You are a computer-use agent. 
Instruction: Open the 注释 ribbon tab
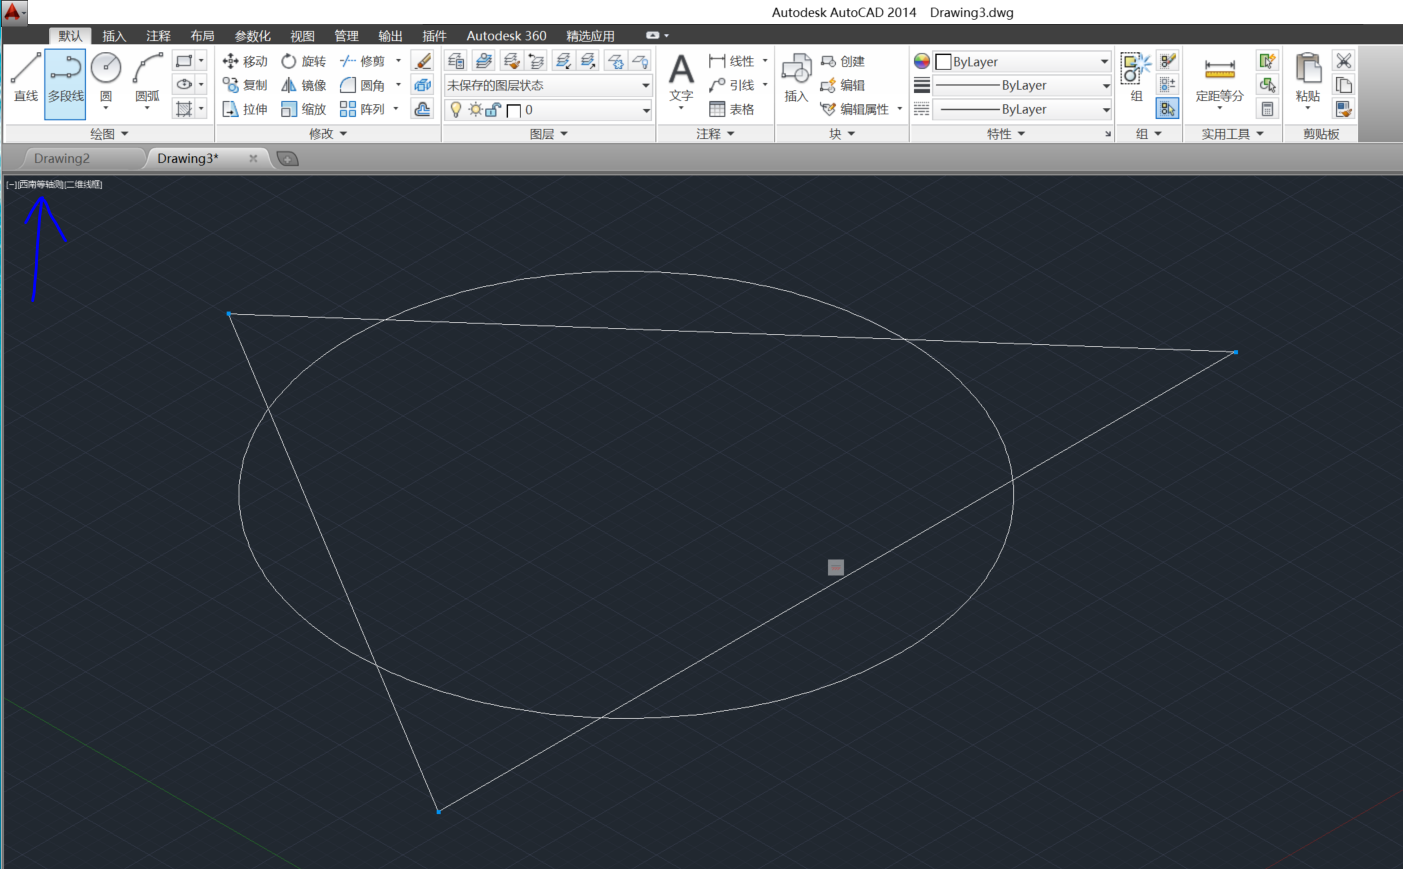[x=158, y=36]
